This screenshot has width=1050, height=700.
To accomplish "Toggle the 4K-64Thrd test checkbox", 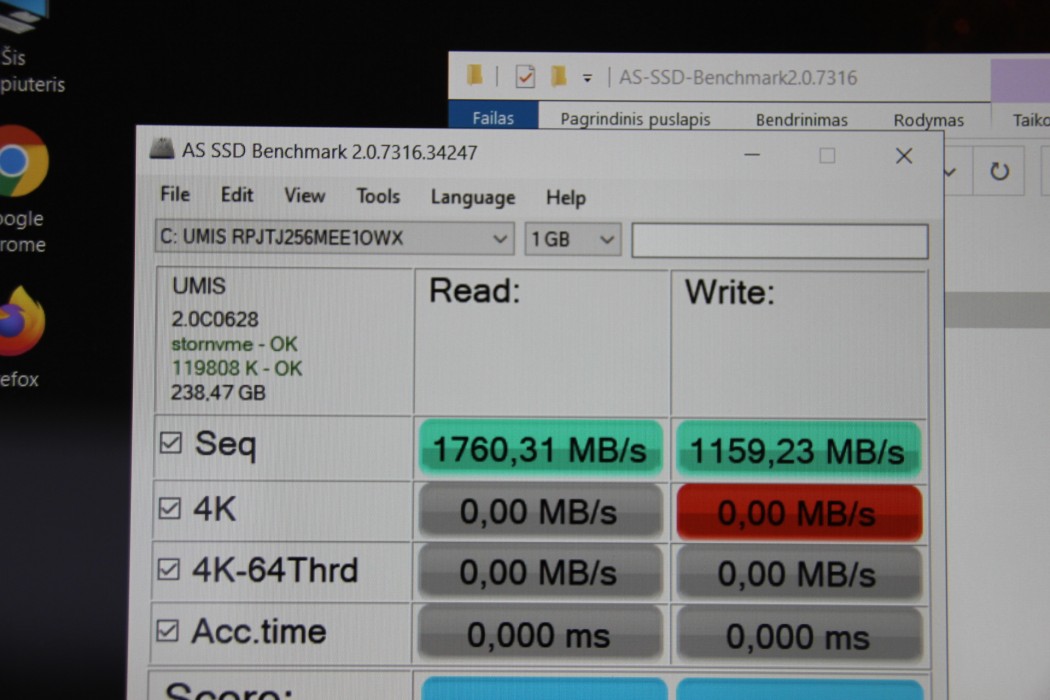I will [168, 569].
